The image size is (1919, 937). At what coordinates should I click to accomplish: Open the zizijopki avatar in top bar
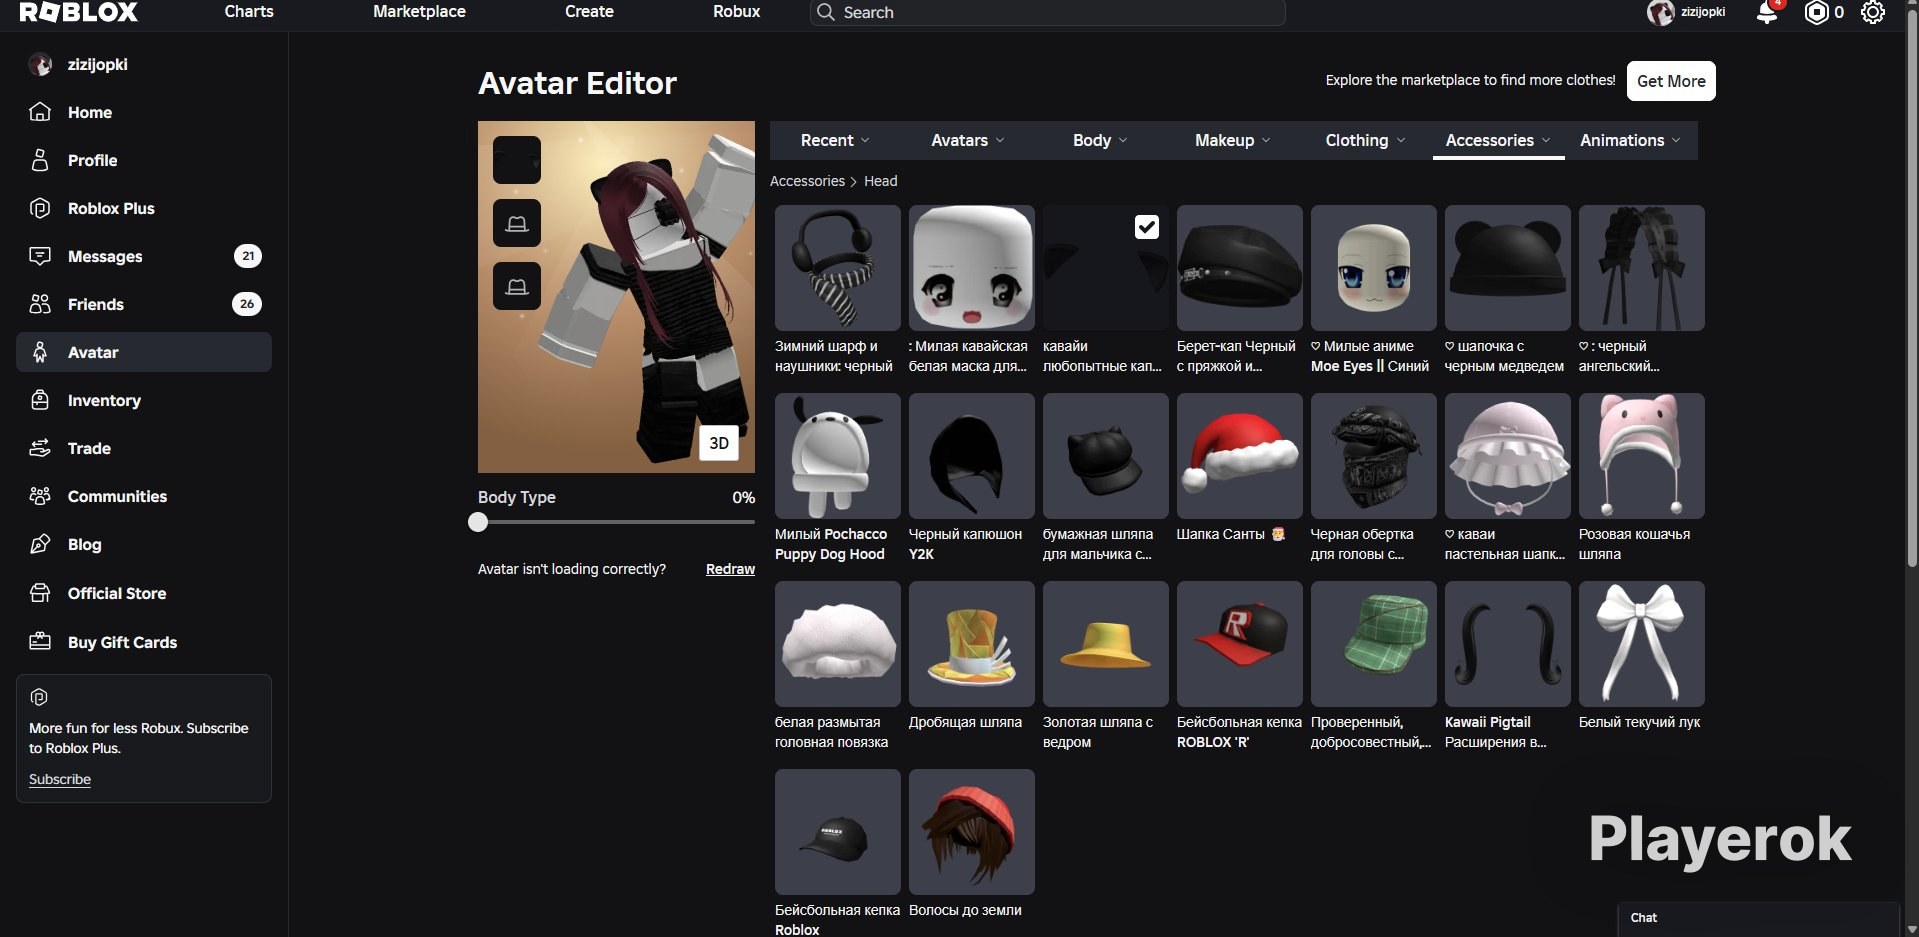(x=1661, y=12)
